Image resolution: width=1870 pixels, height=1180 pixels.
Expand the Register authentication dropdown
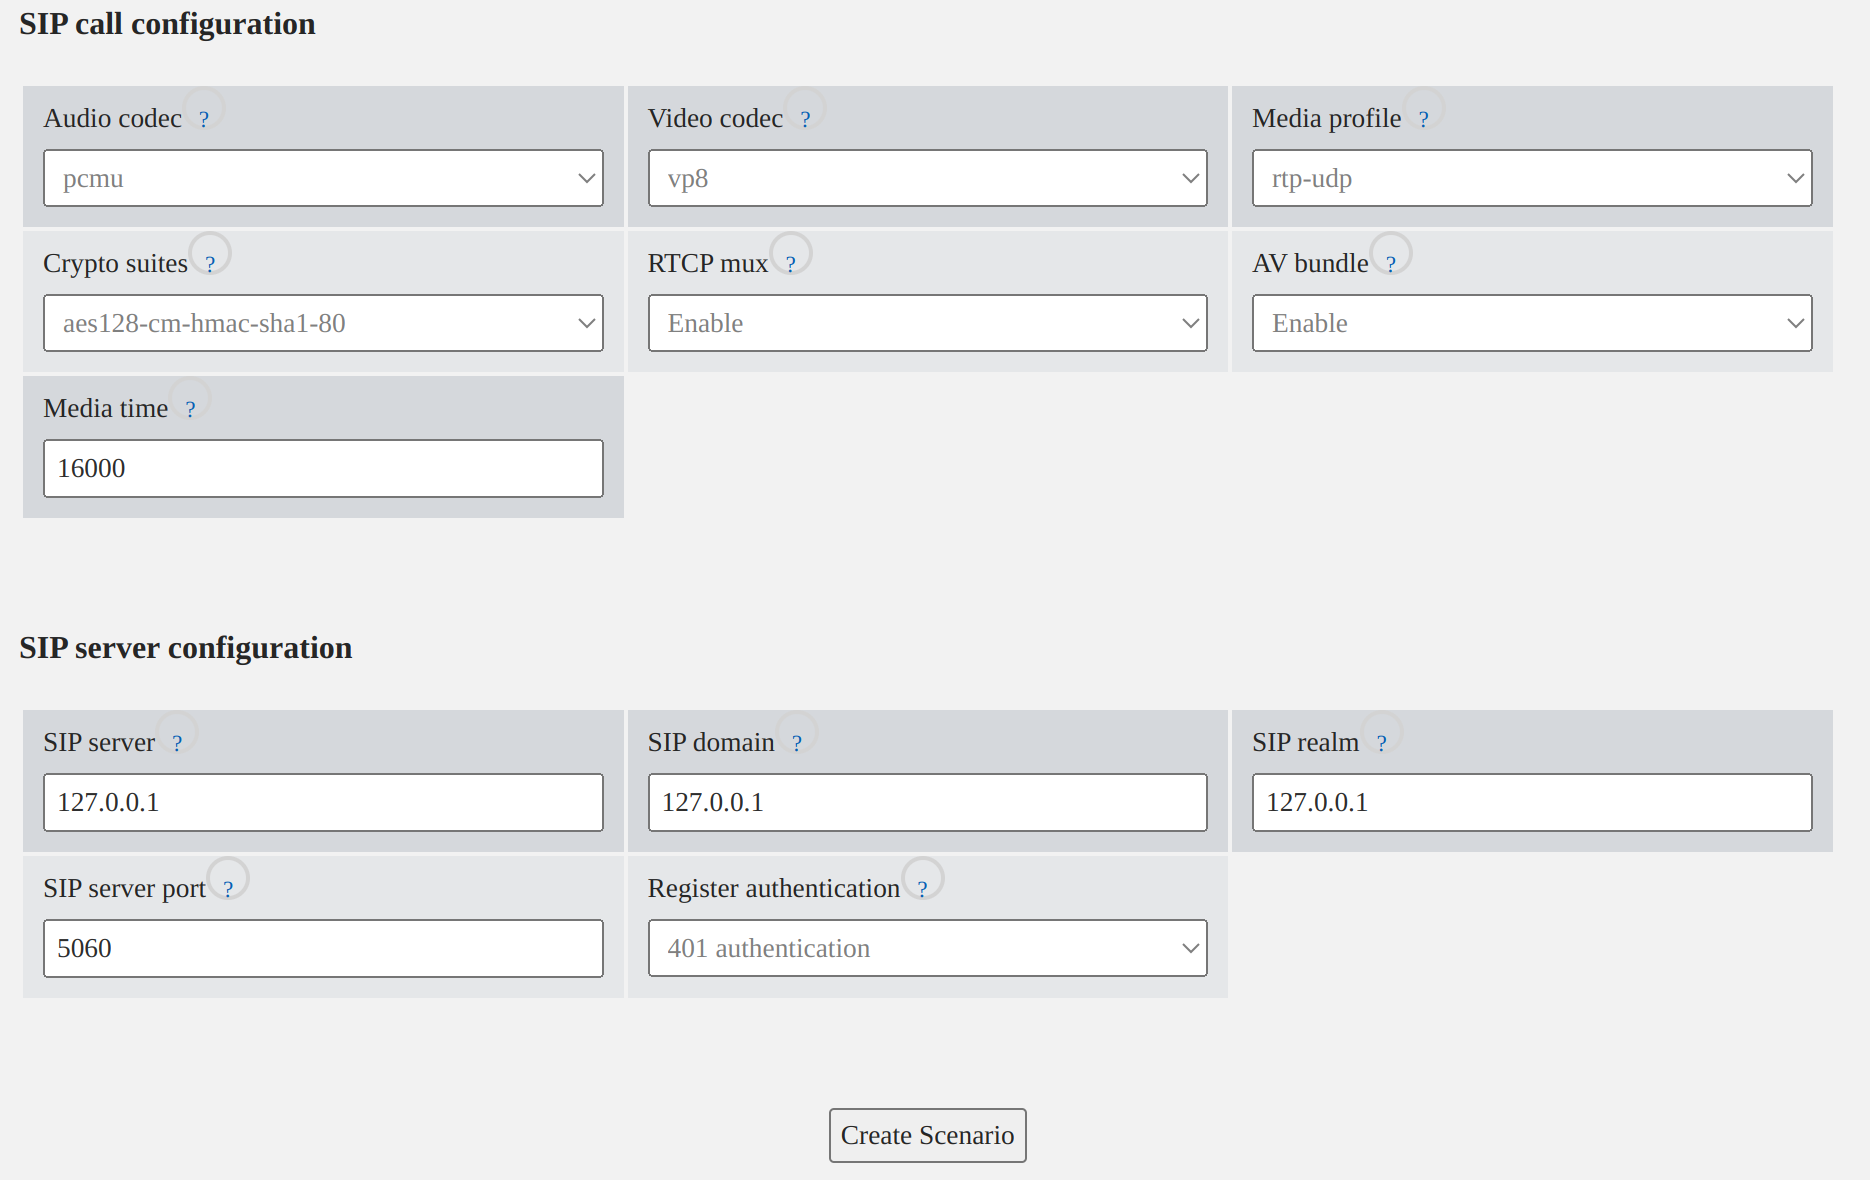(x=927, y=948)
